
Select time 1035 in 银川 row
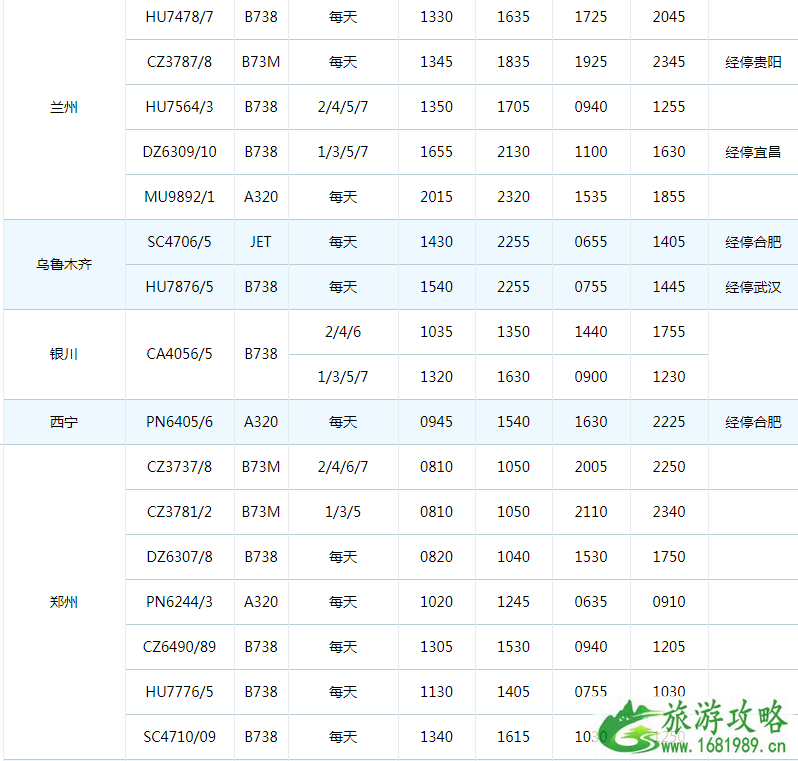pos(436,332)
